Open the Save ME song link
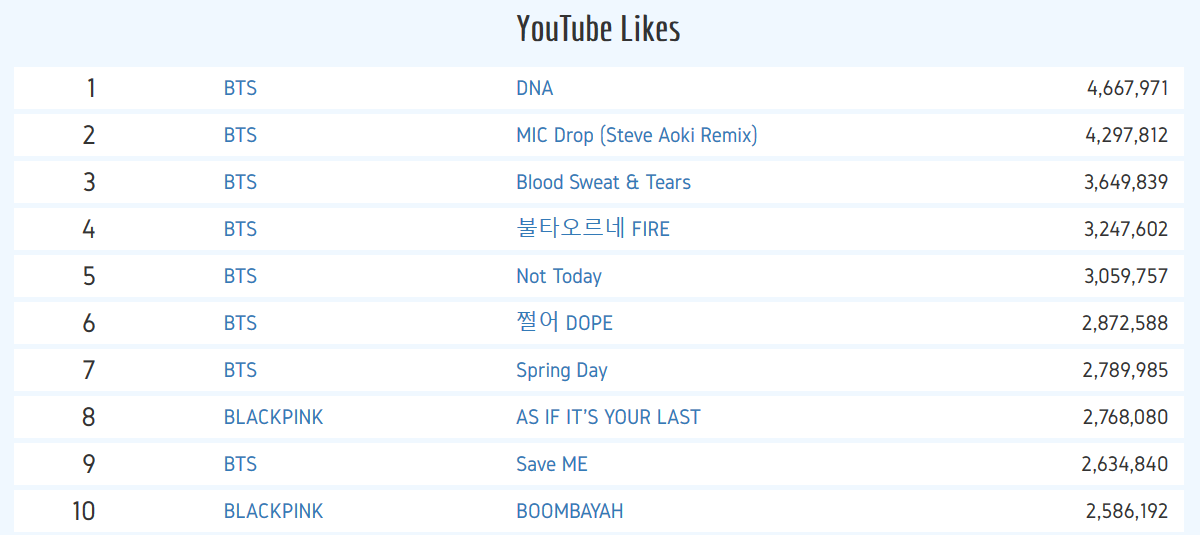Viewport: 1200px width, 535px height. point(551,464)
